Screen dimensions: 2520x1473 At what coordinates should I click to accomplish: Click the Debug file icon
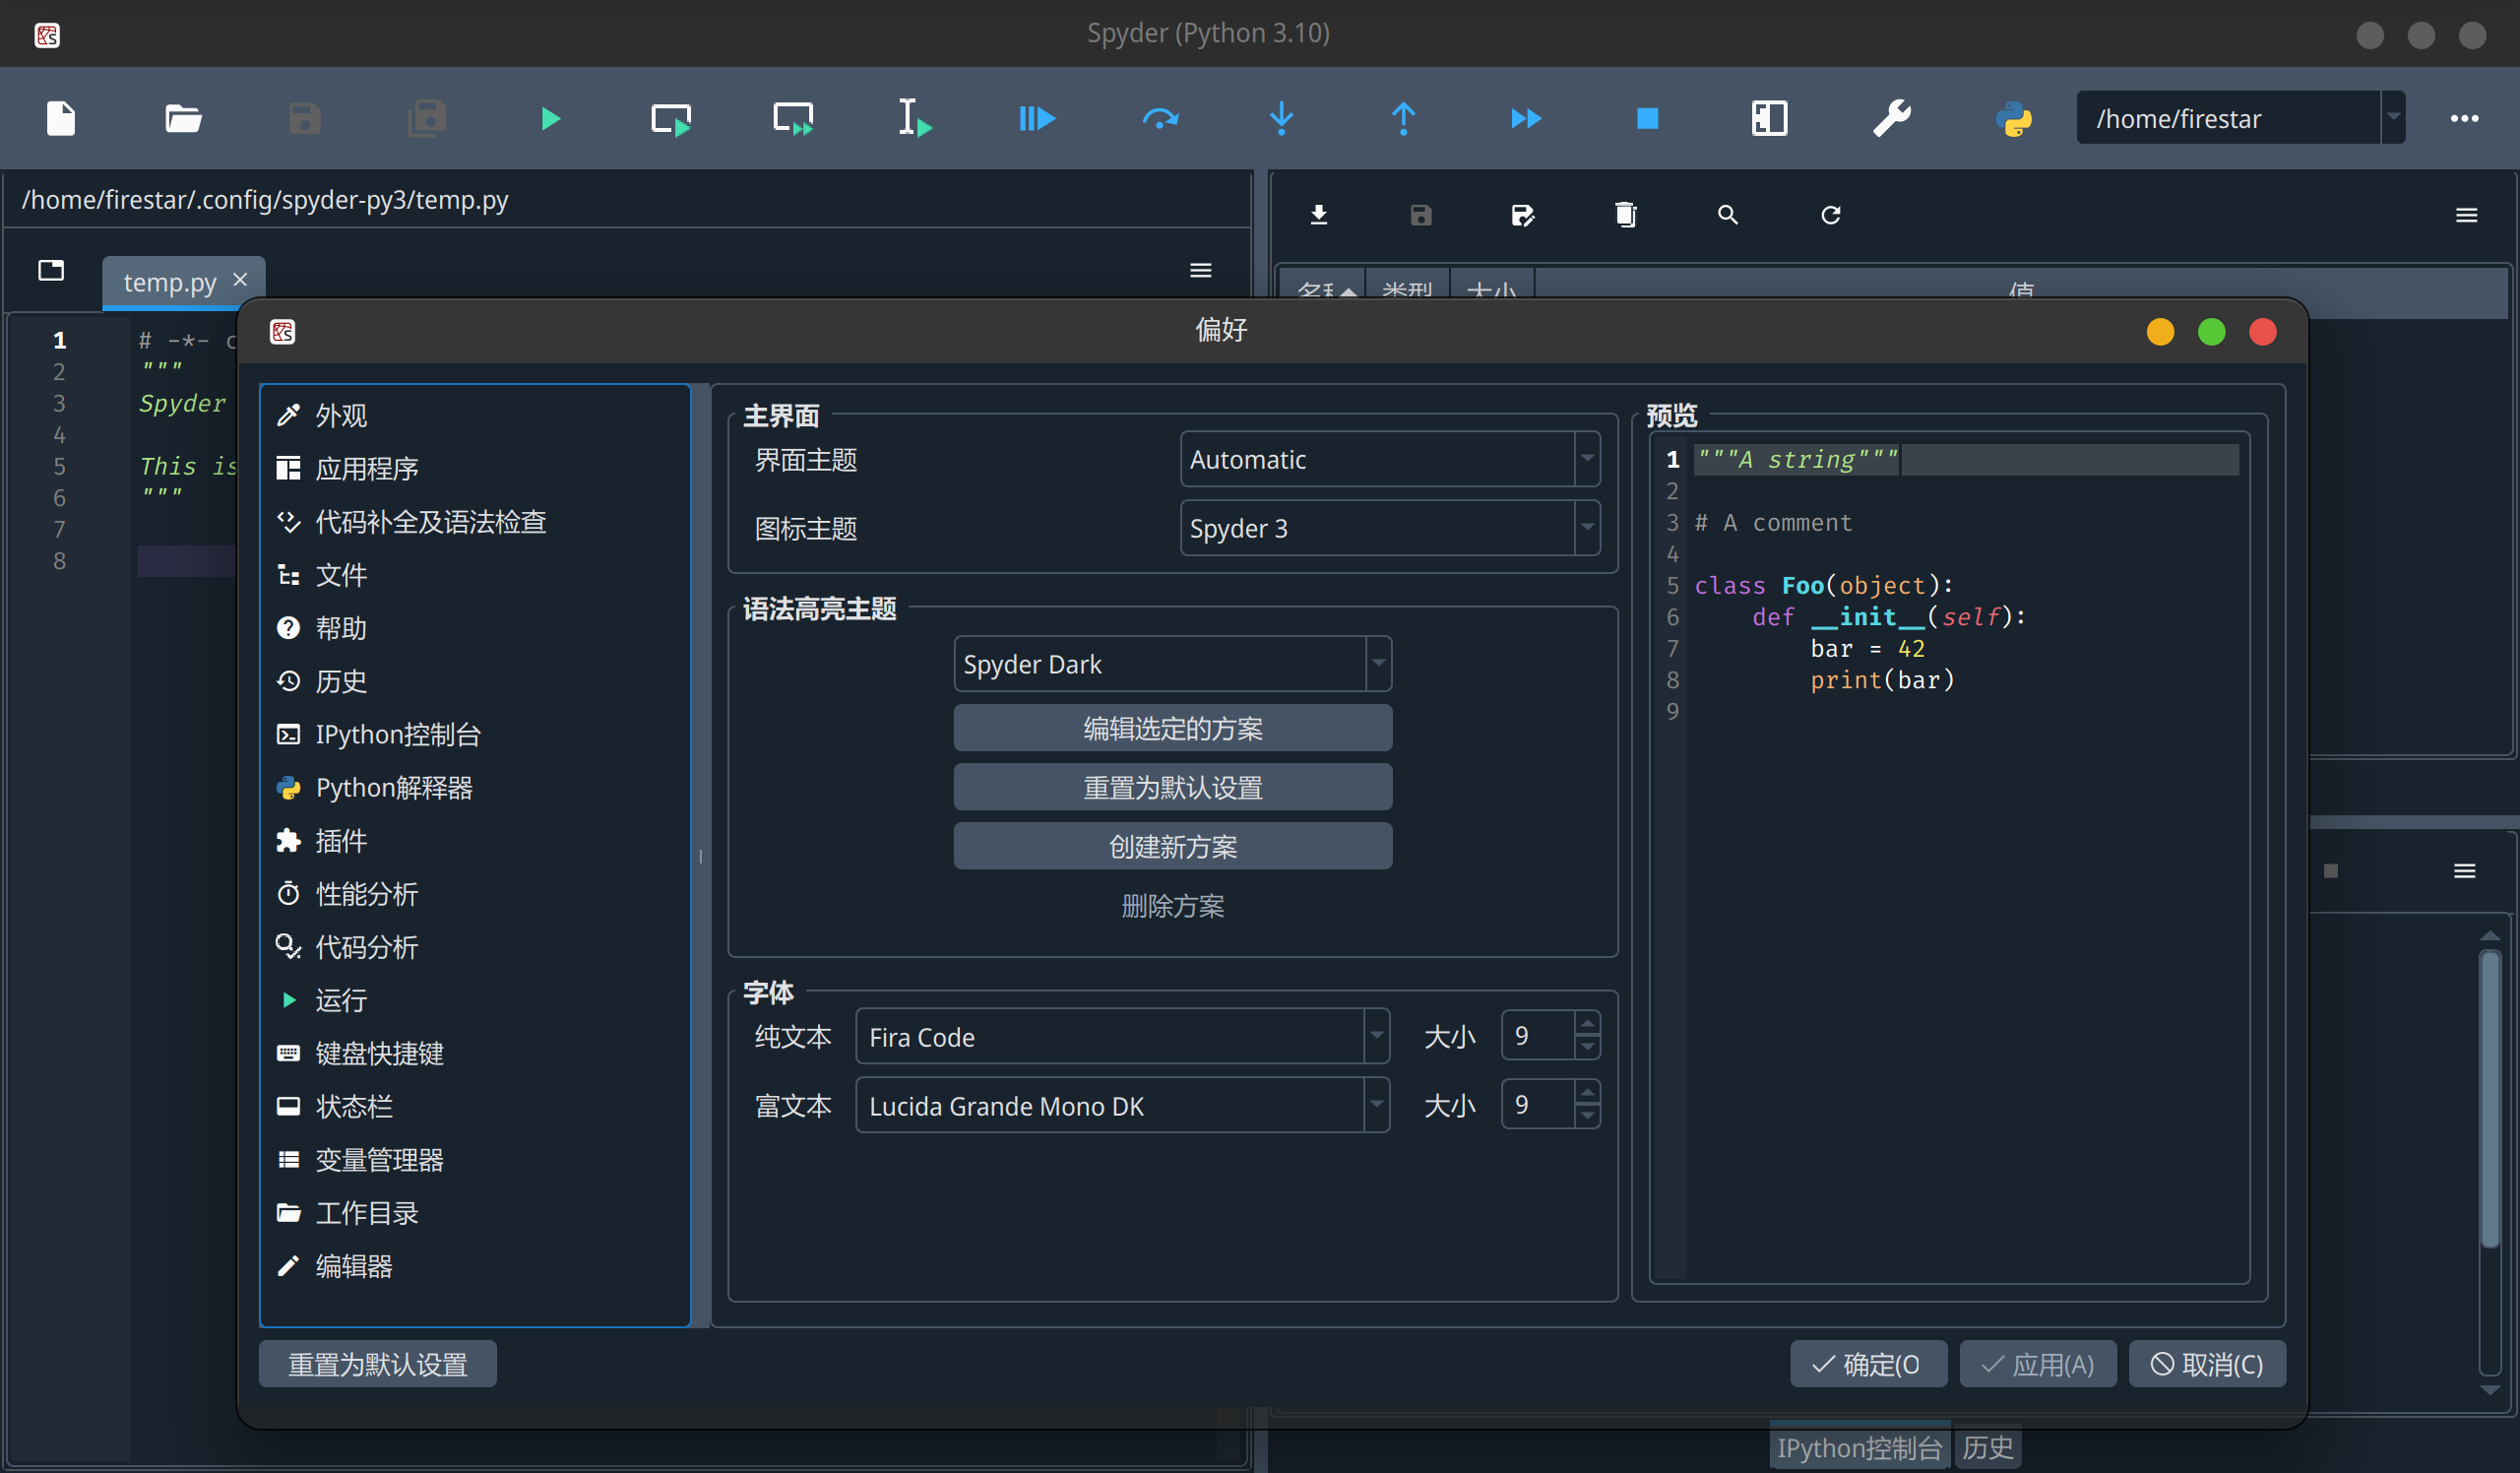(1037, 119)
